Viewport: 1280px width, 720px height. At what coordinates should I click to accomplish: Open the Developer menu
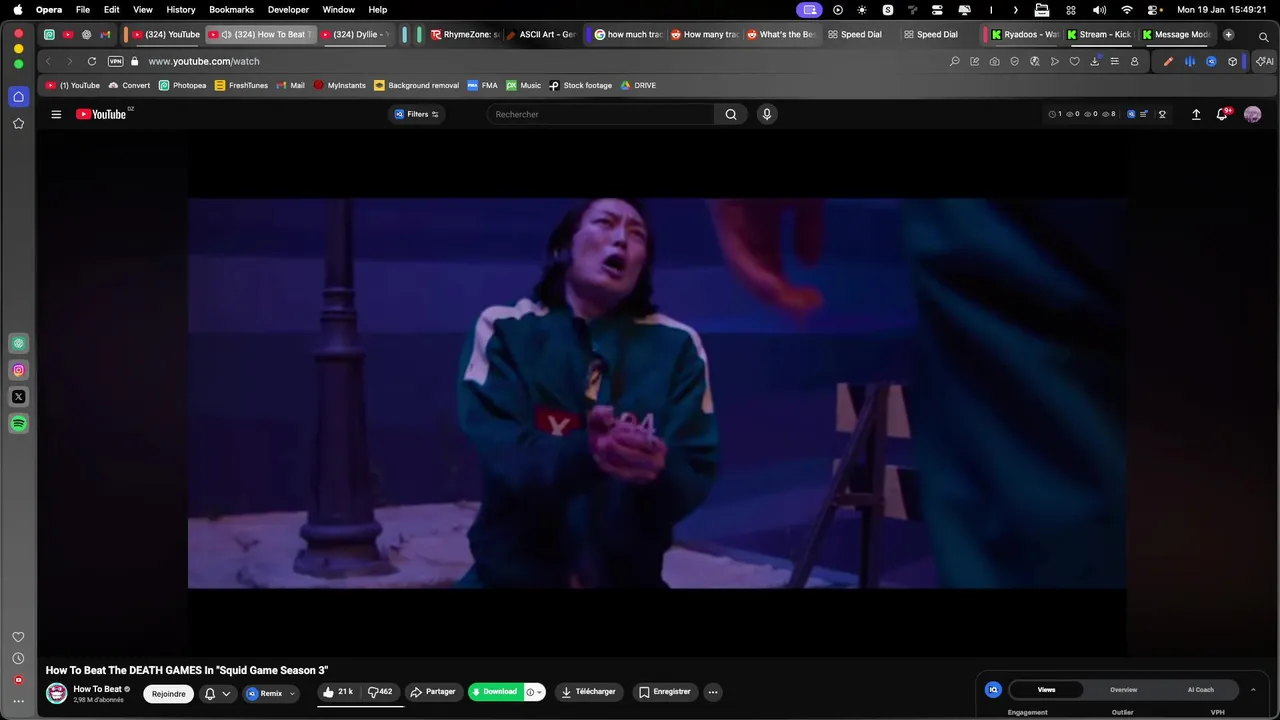288,9
